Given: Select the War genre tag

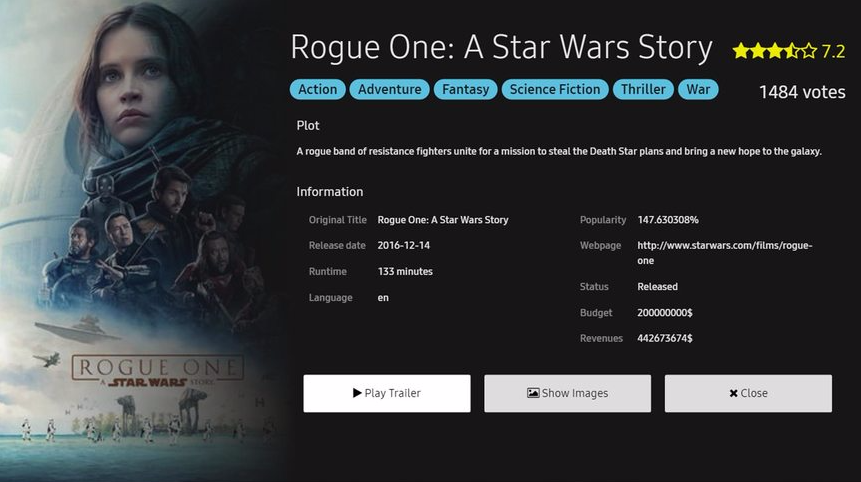Looking at the screenshot, I should point(698,89).
